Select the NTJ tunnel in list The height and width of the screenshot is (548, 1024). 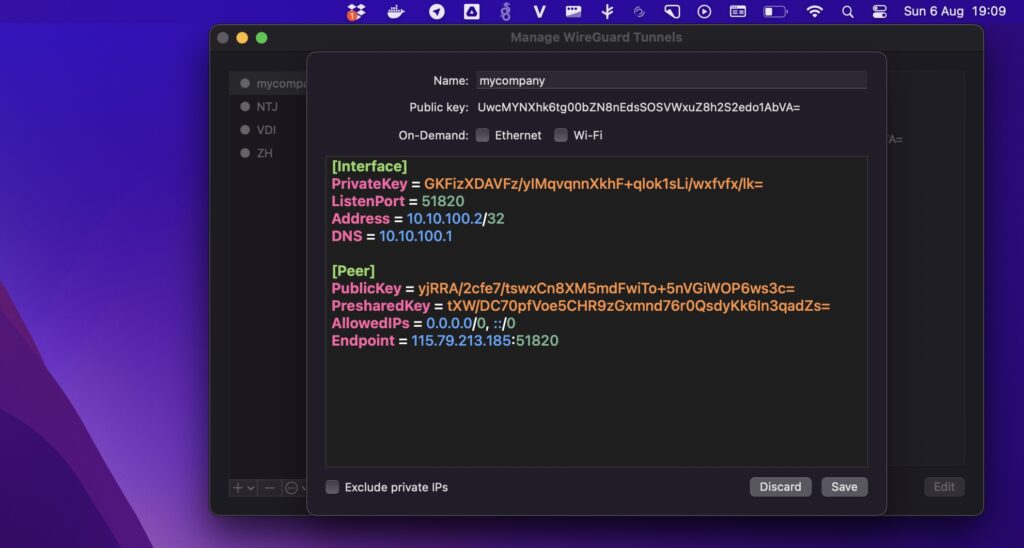[267, 106]
